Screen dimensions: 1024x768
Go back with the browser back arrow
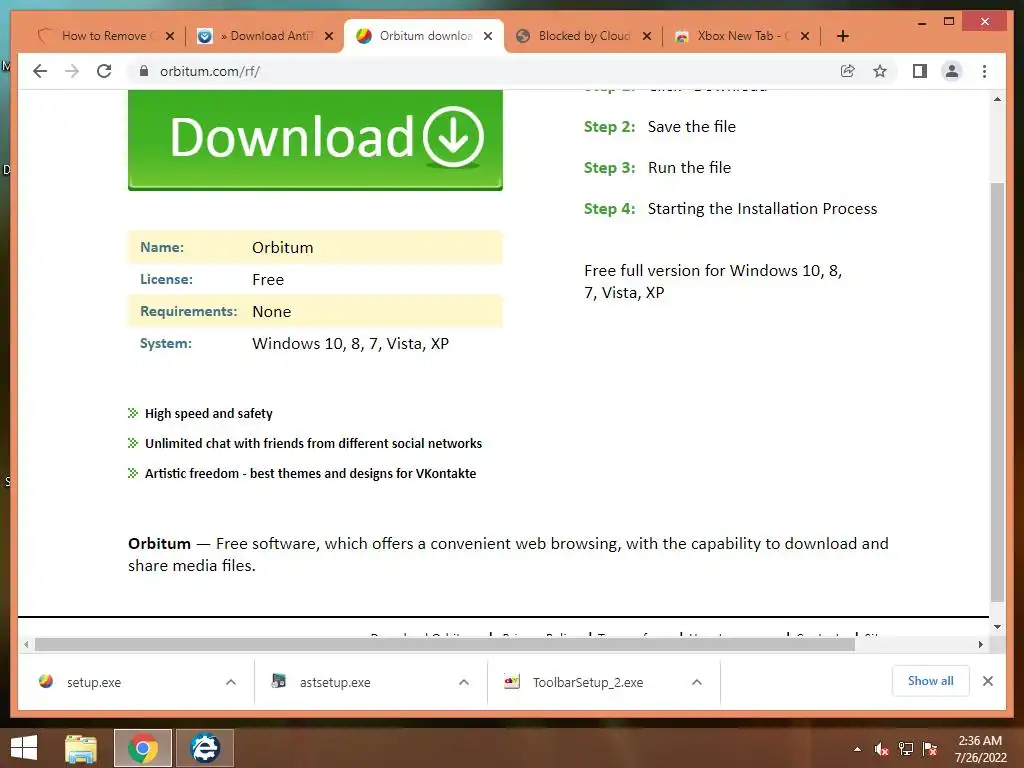40,71
